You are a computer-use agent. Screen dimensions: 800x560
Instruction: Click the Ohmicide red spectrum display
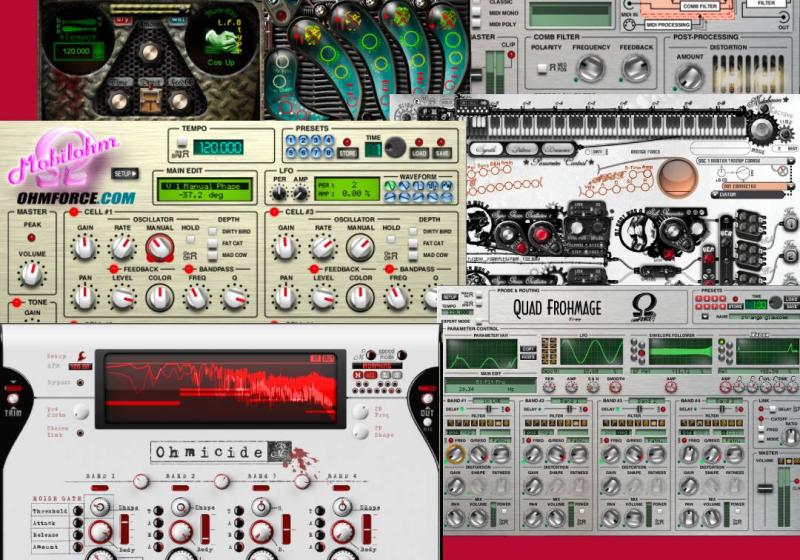pos(220,388)
